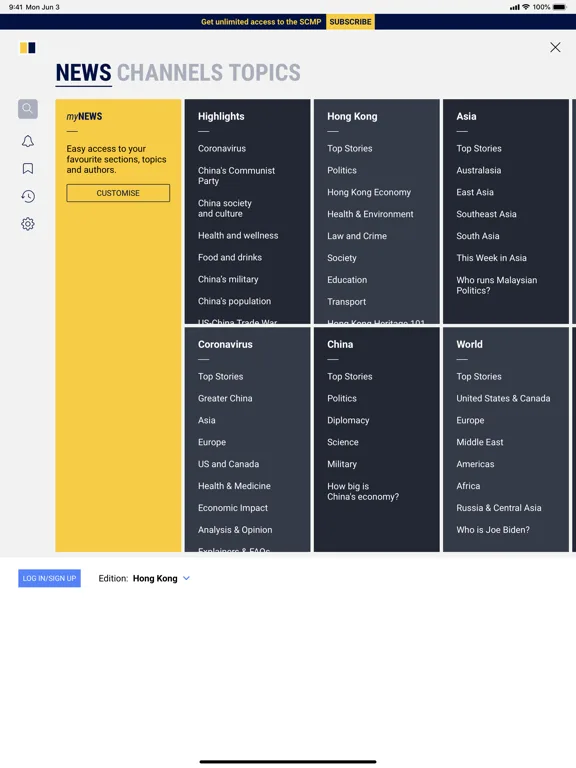Screen dimensions: 576x768
Task: Open notifications bell icon
Action: 28,141
